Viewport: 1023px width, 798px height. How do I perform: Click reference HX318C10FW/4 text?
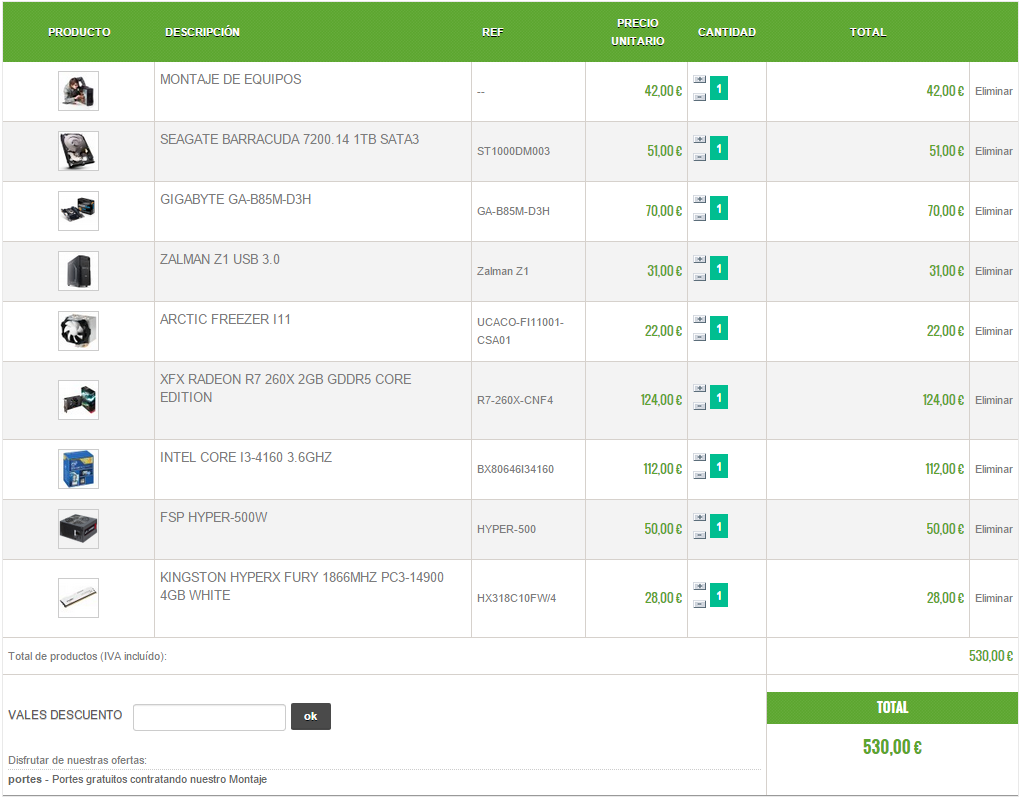pos(516,598)
